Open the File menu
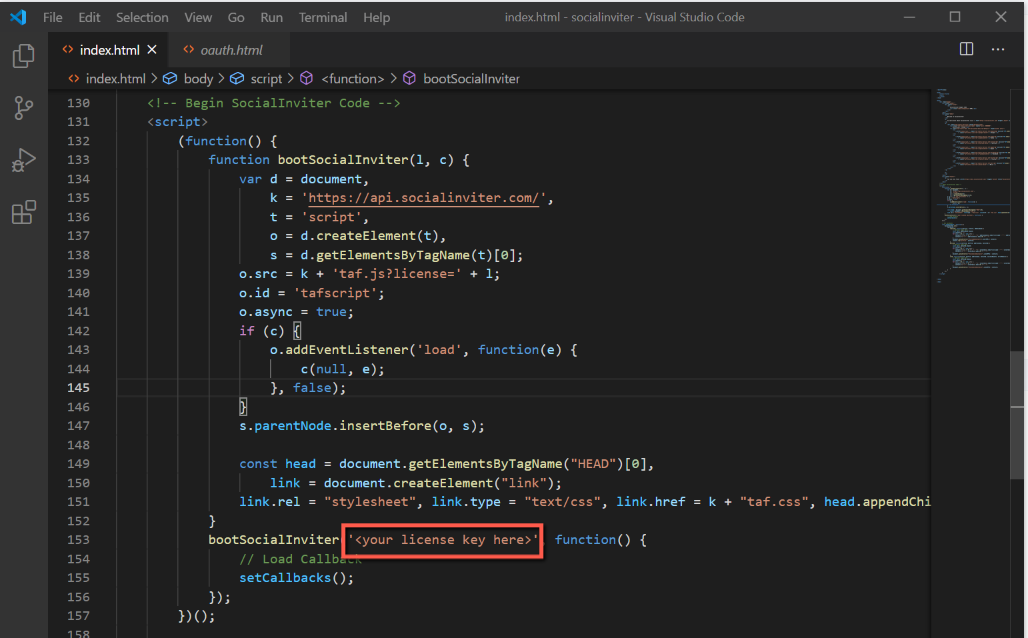 (x=52, y=17)
